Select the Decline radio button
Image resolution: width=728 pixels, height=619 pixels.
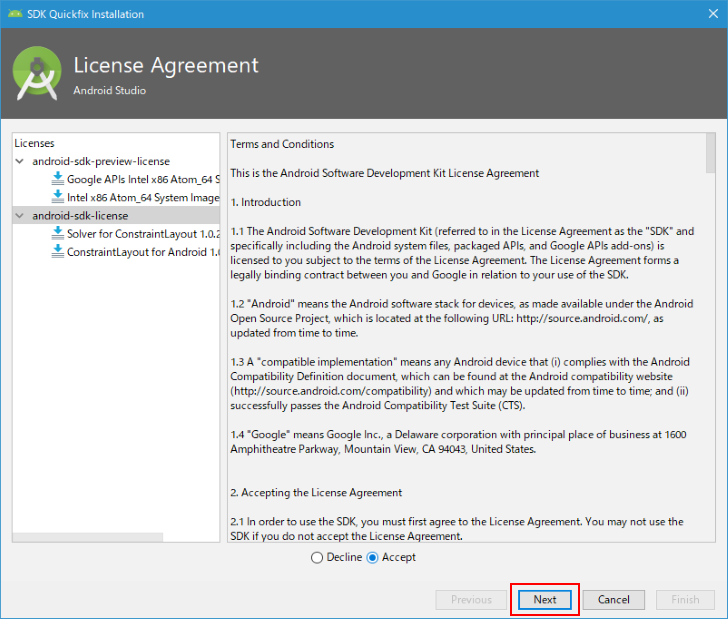tap(317, 557)
